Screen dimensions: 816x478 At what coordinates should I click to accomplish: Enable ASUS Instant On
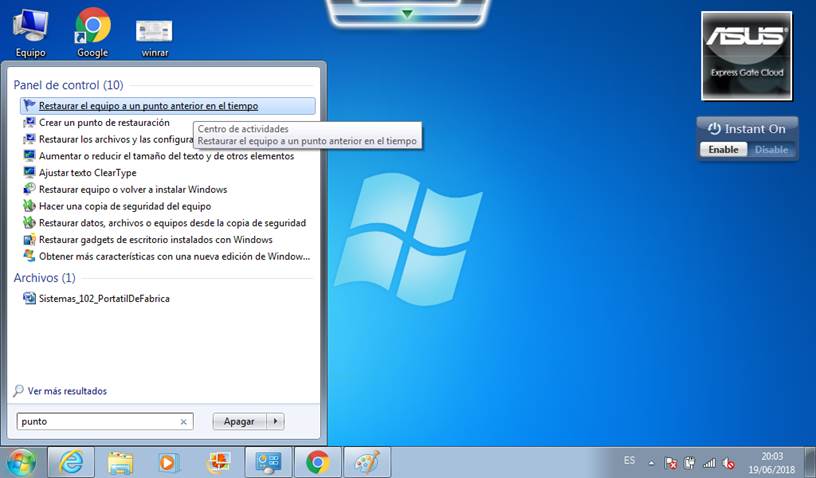[x=723, y=150]
